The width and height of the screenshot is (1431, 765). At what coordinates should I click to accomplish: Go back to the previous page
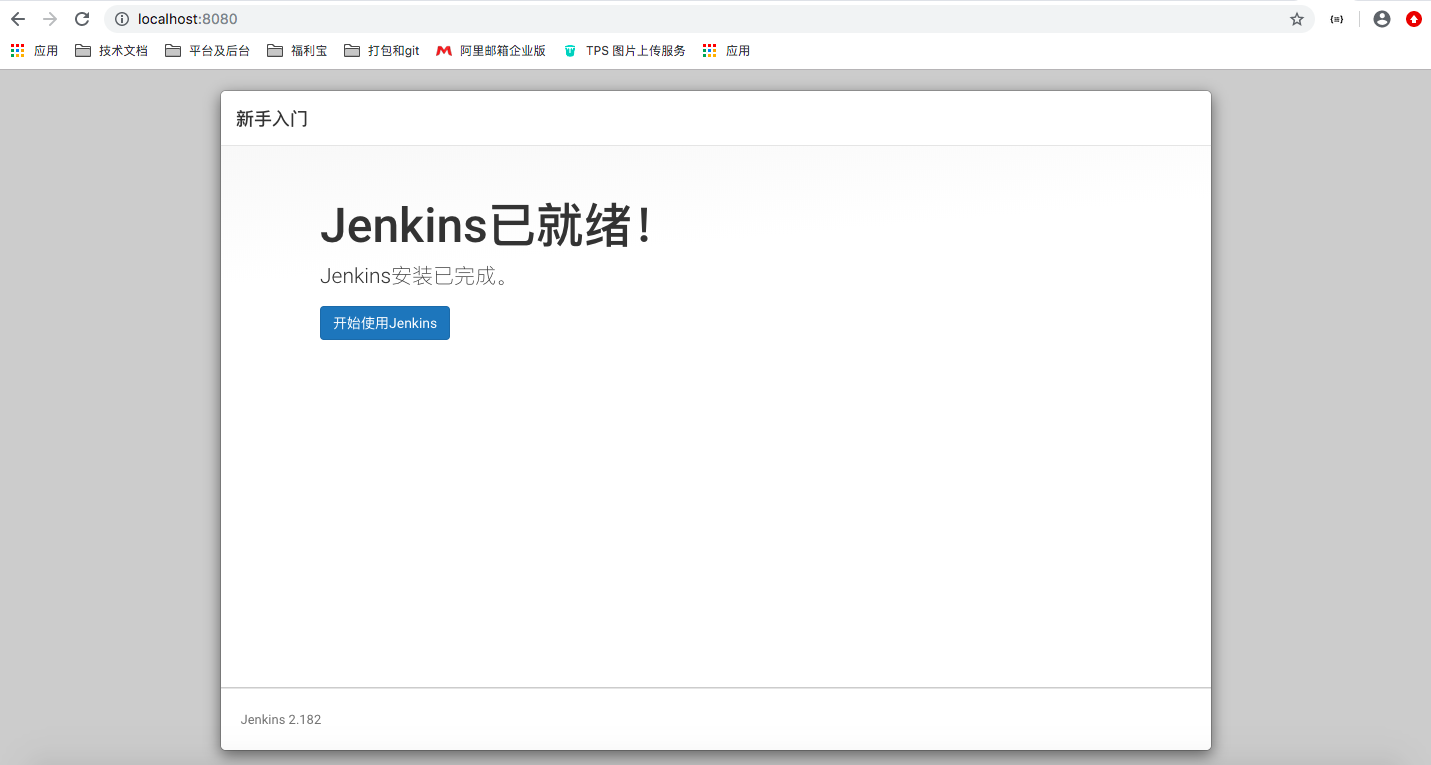tap(18, 19)
